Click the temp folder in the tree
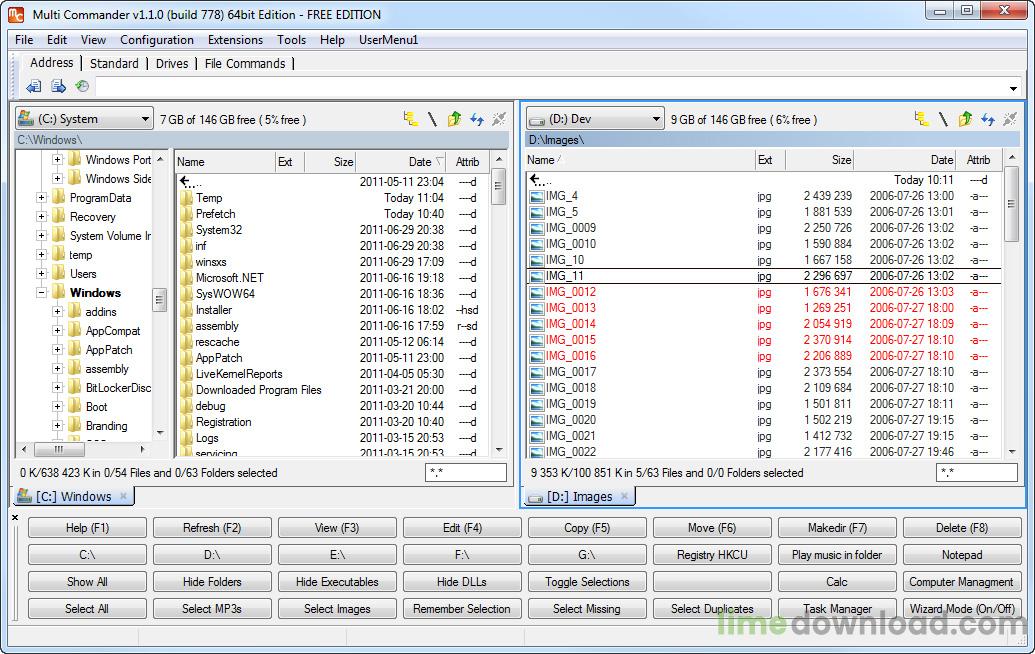The height and width of the screenshot is (654, 1035). coord(81,255)
